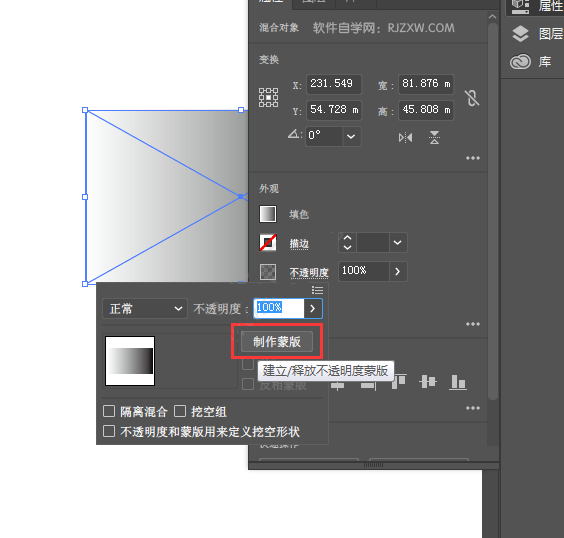Open the 图层 Layers panel
The image size is (564, 538).
pos(537,34)
